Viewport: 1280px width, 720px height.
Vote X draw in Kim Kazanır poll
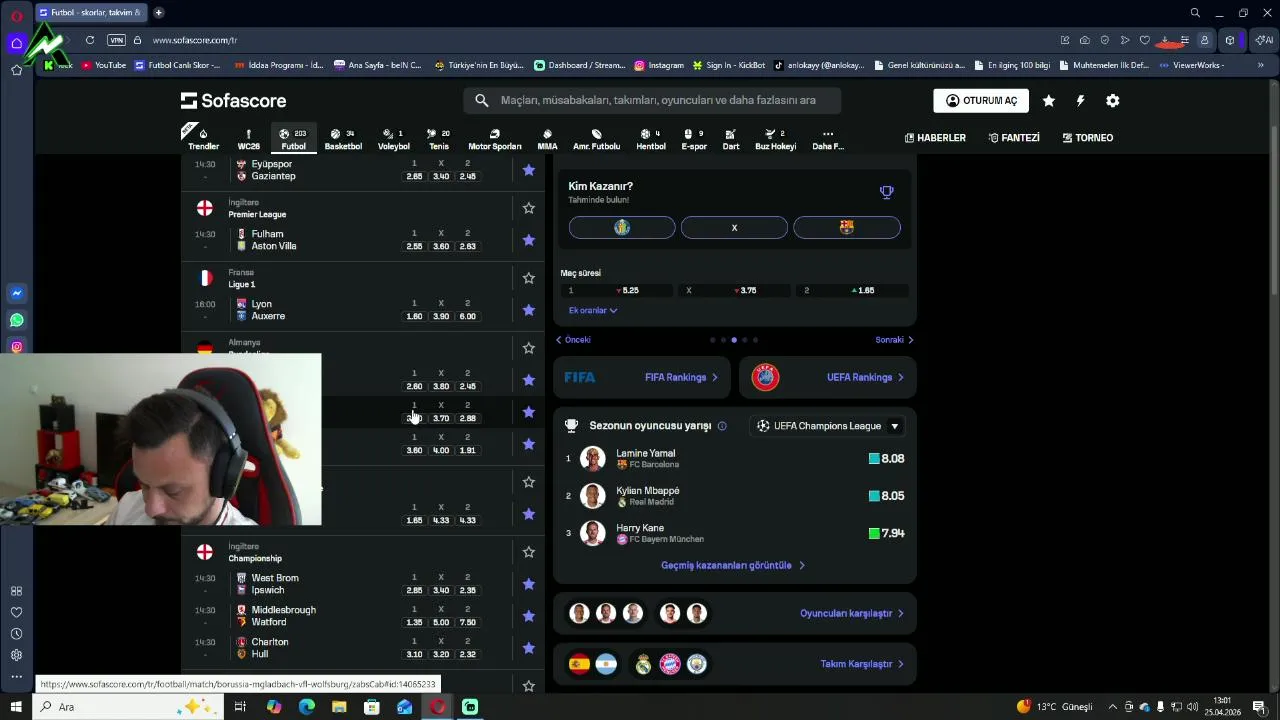[734, 228]
